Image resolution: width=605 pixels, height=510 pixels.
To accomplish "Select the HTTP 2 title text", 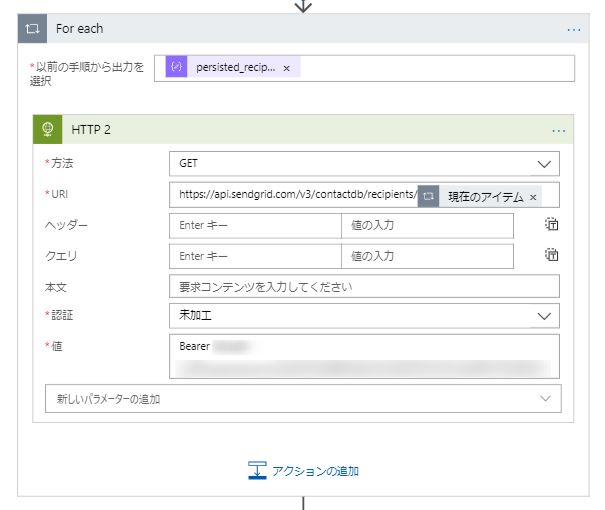I will 91,130.
